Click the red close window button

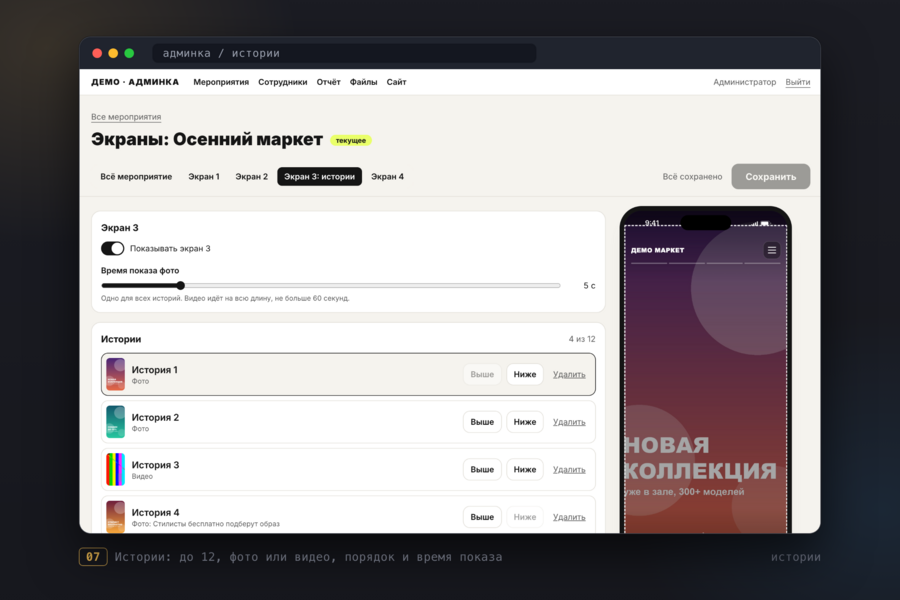pos(97,53)
